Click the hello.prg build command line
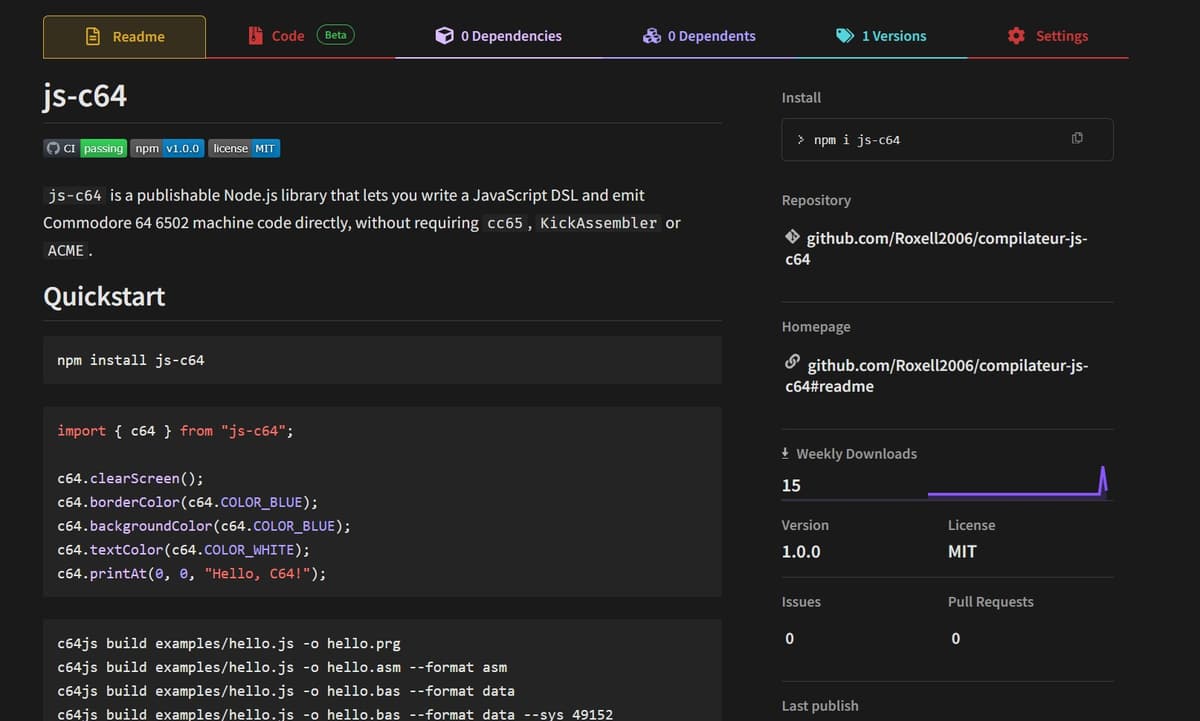 (228, 644)
